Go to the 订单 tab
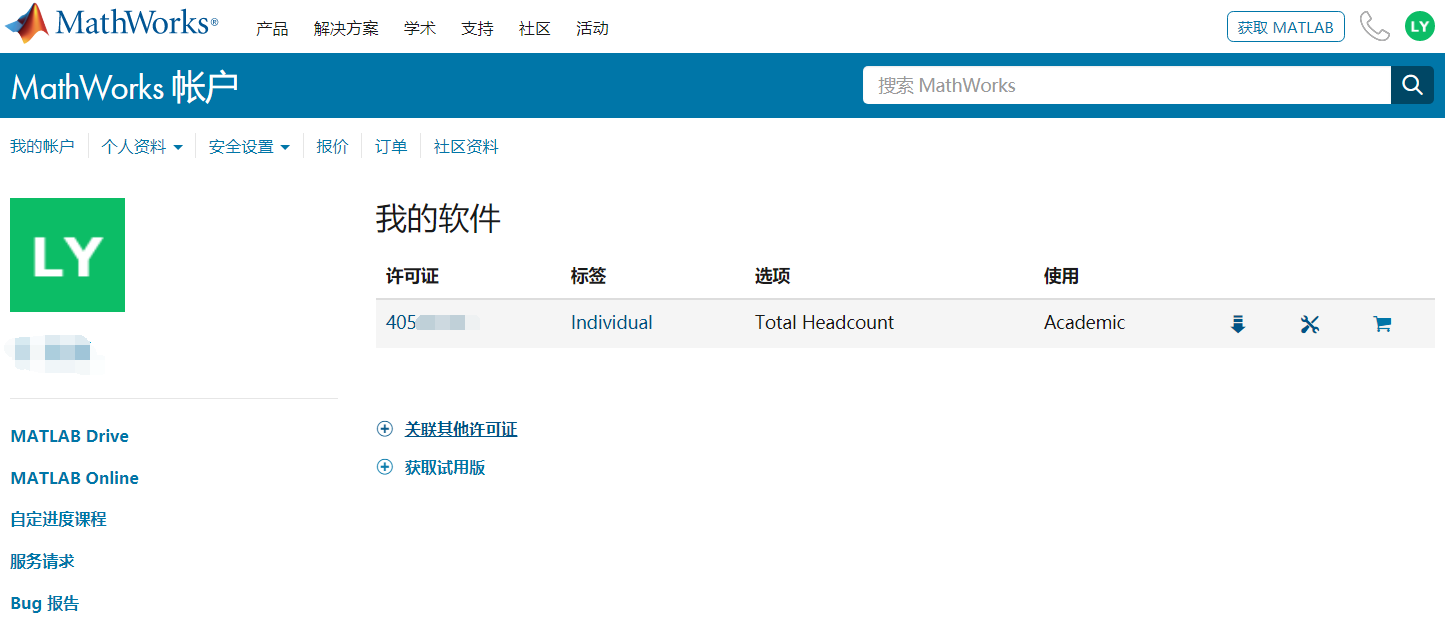This screenshot has height=632, width=1445. tap(391, 147)
